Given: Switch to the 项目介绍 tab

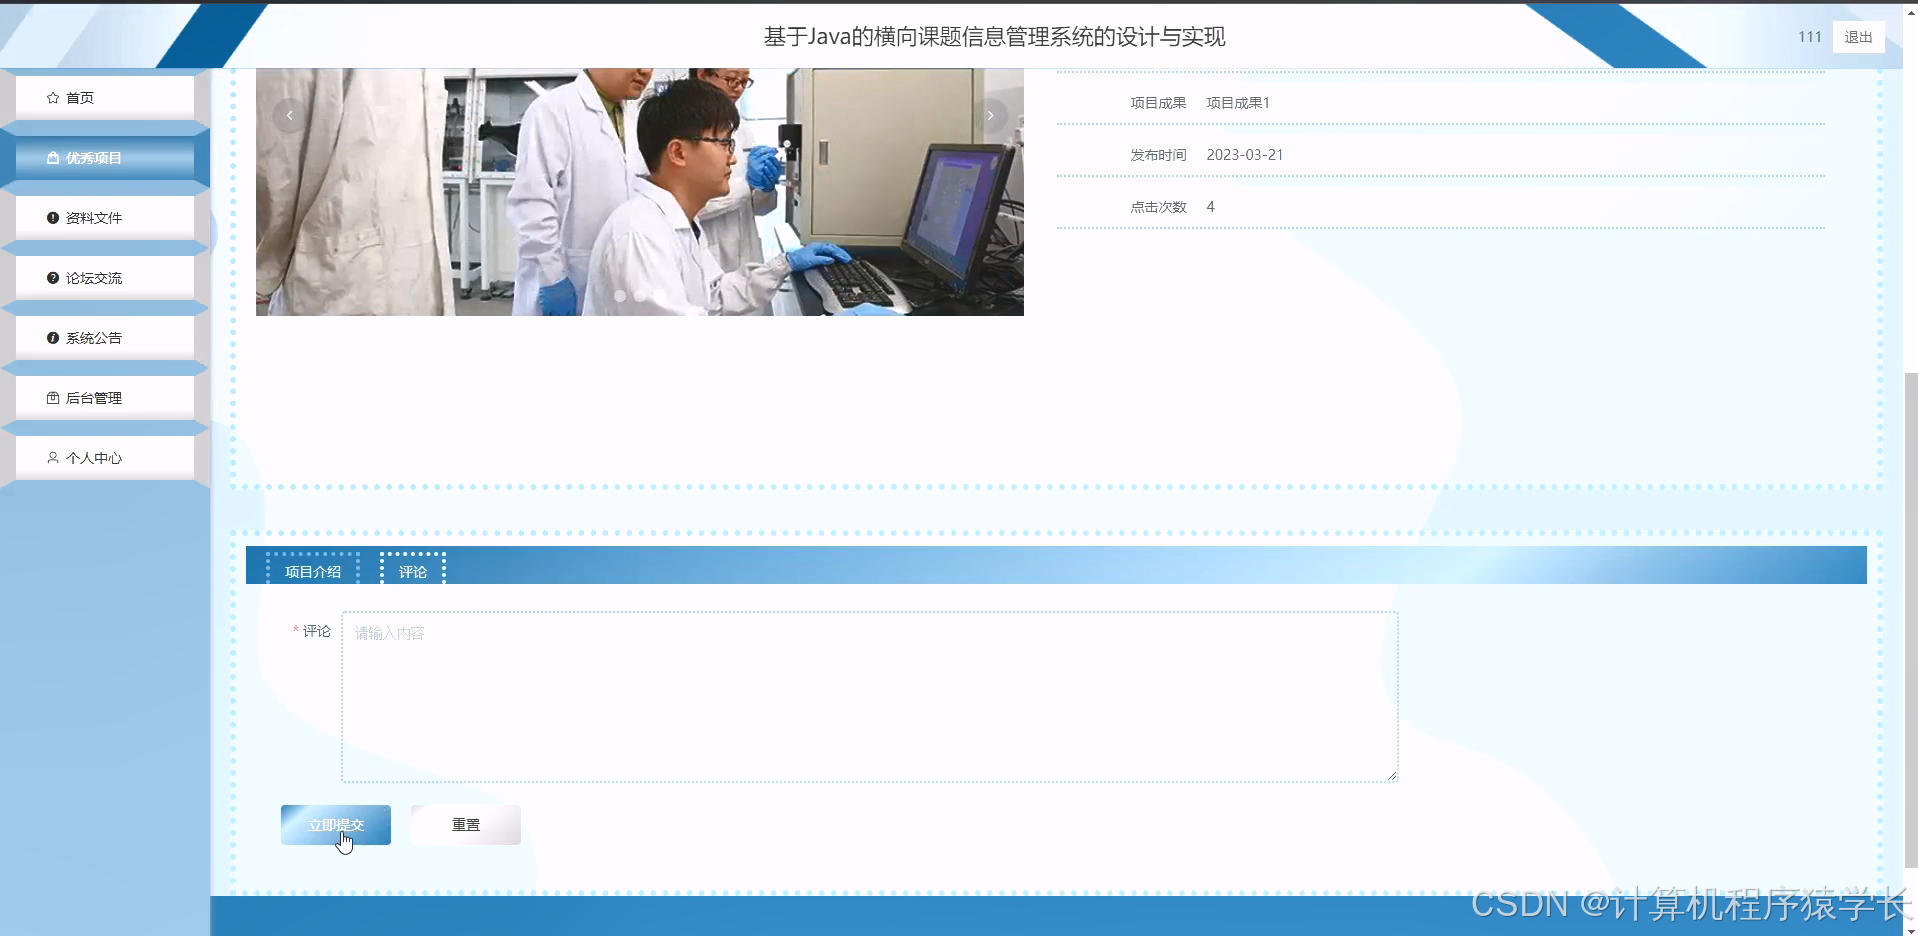Looking at the screenshot, I should click(313, 571).
